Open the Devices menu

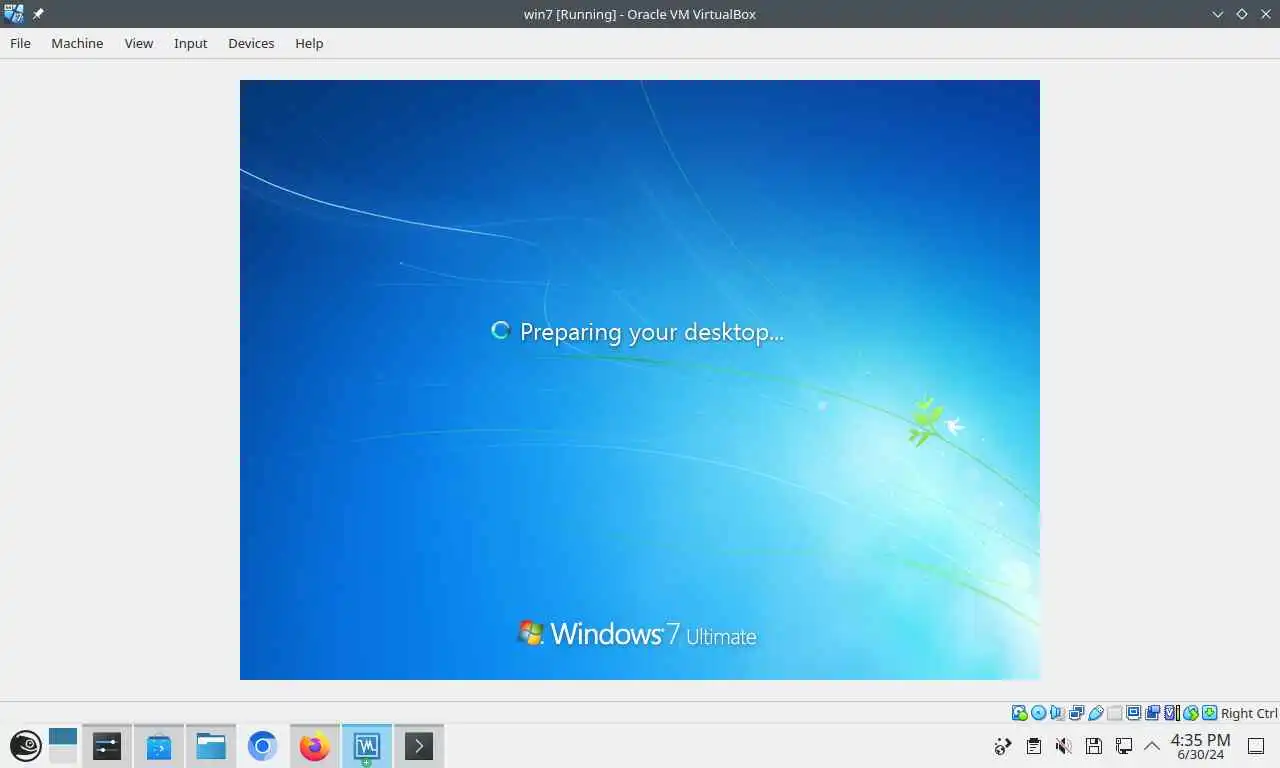251,43
